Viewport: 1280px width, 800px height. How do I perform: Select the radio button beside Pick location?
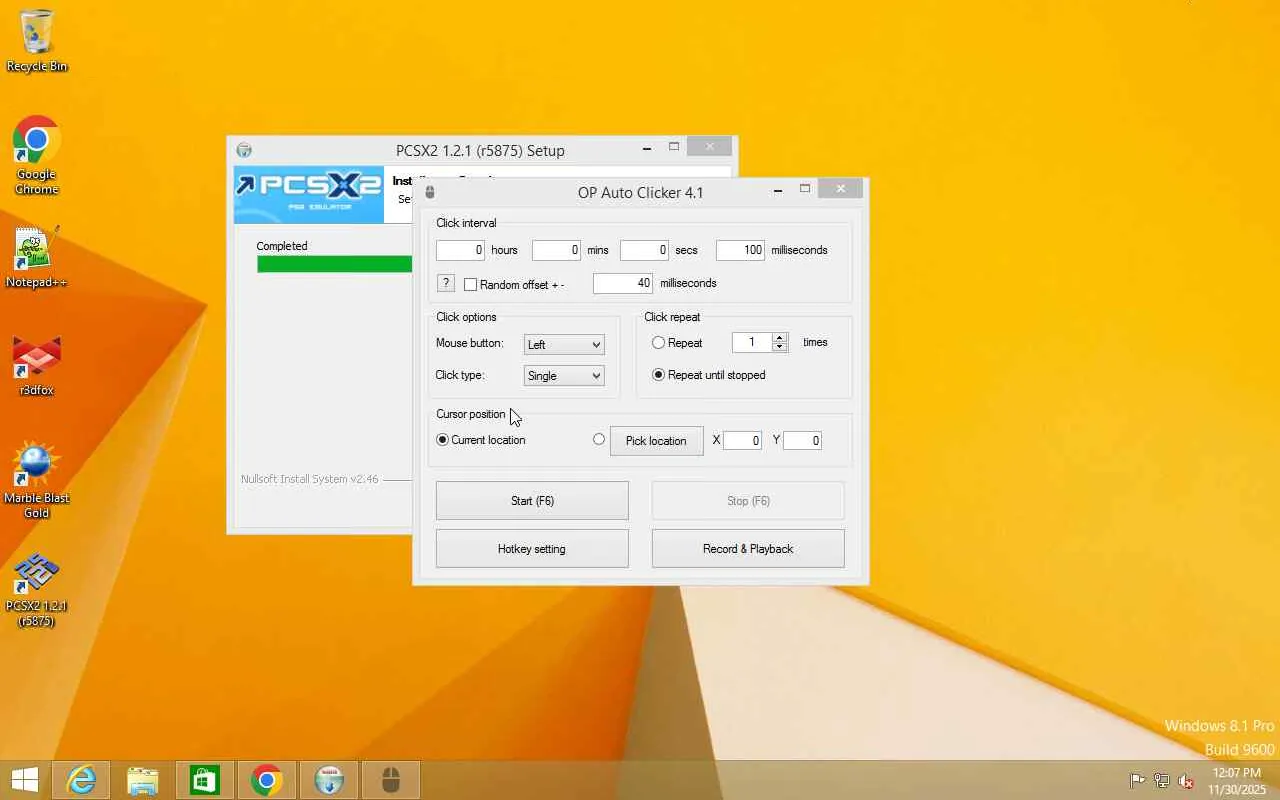[x=599, y=439]
